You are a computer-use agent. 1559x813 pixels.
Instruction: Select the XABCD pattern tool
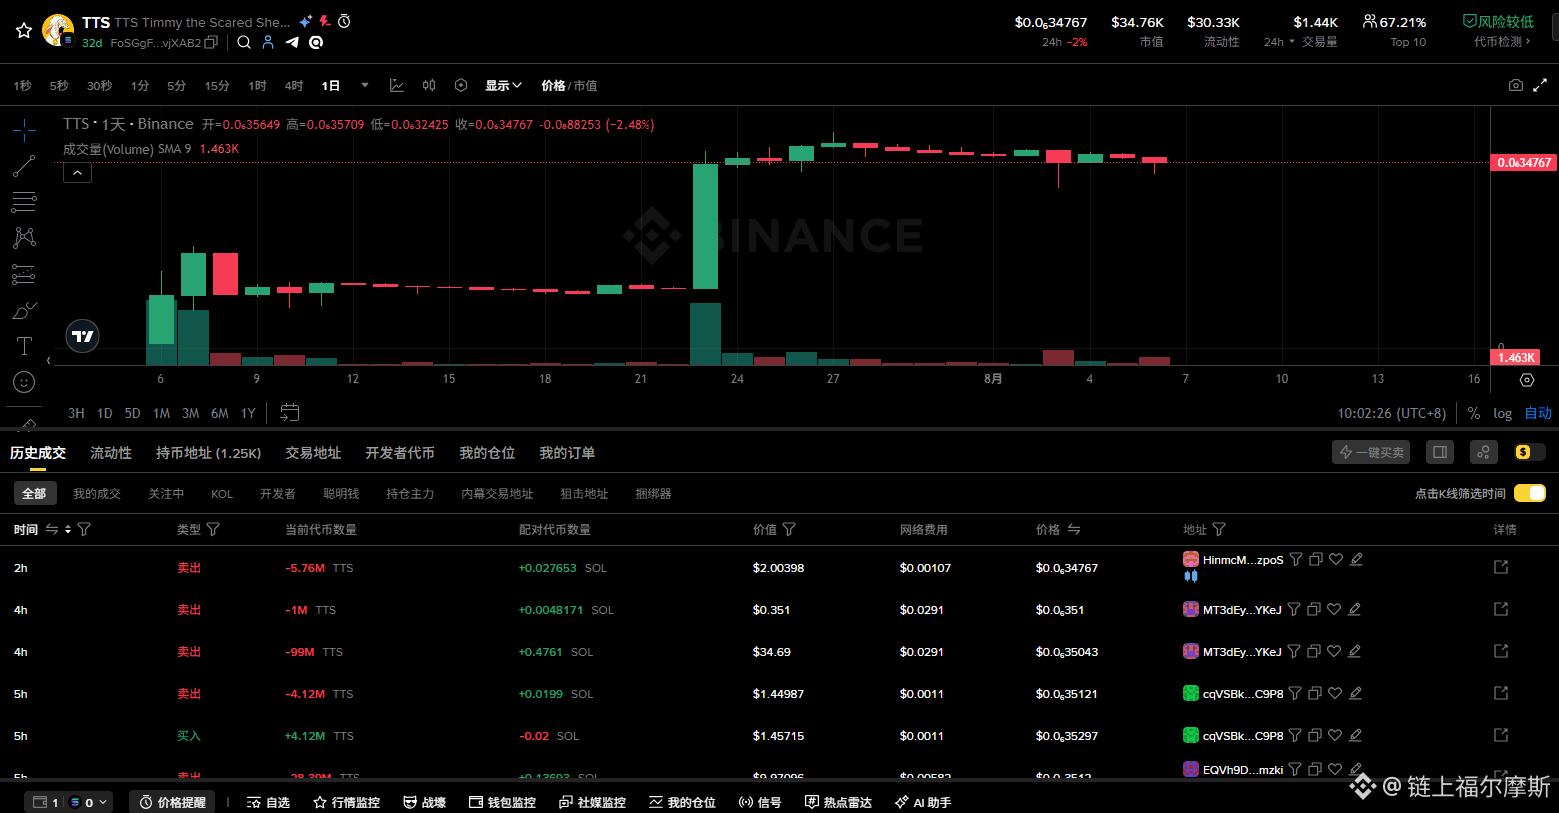click(24, 238)
